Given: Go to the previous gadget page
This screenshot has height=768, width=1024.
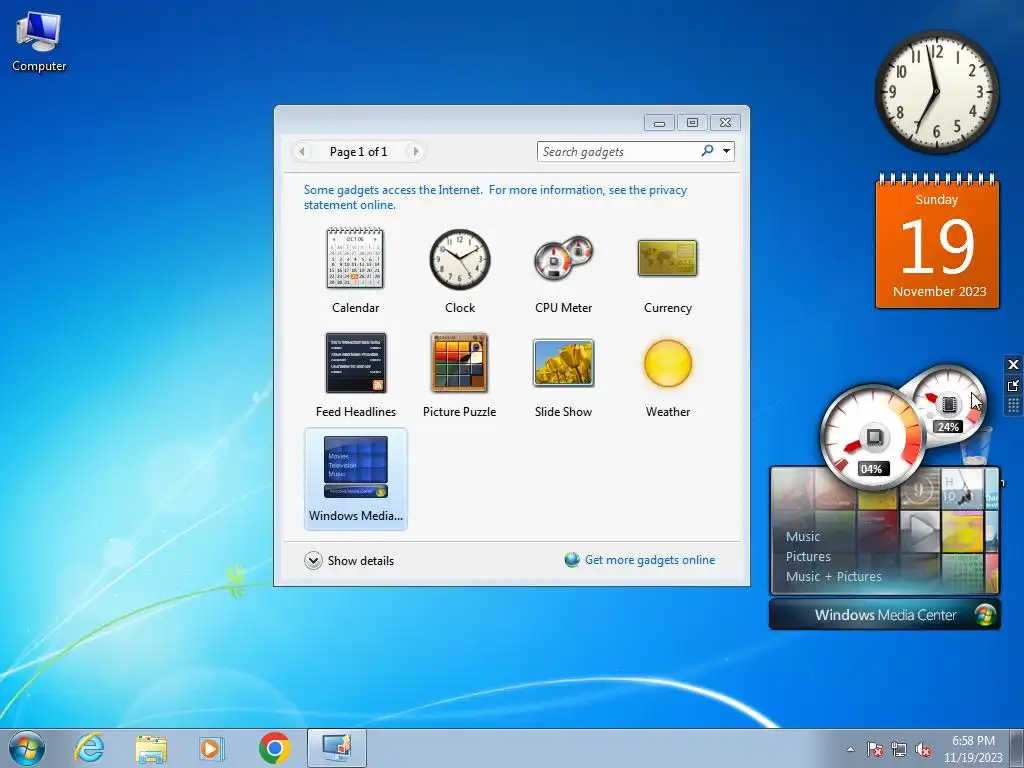Looking at the screenshot, I should click(x=301, y=152).
